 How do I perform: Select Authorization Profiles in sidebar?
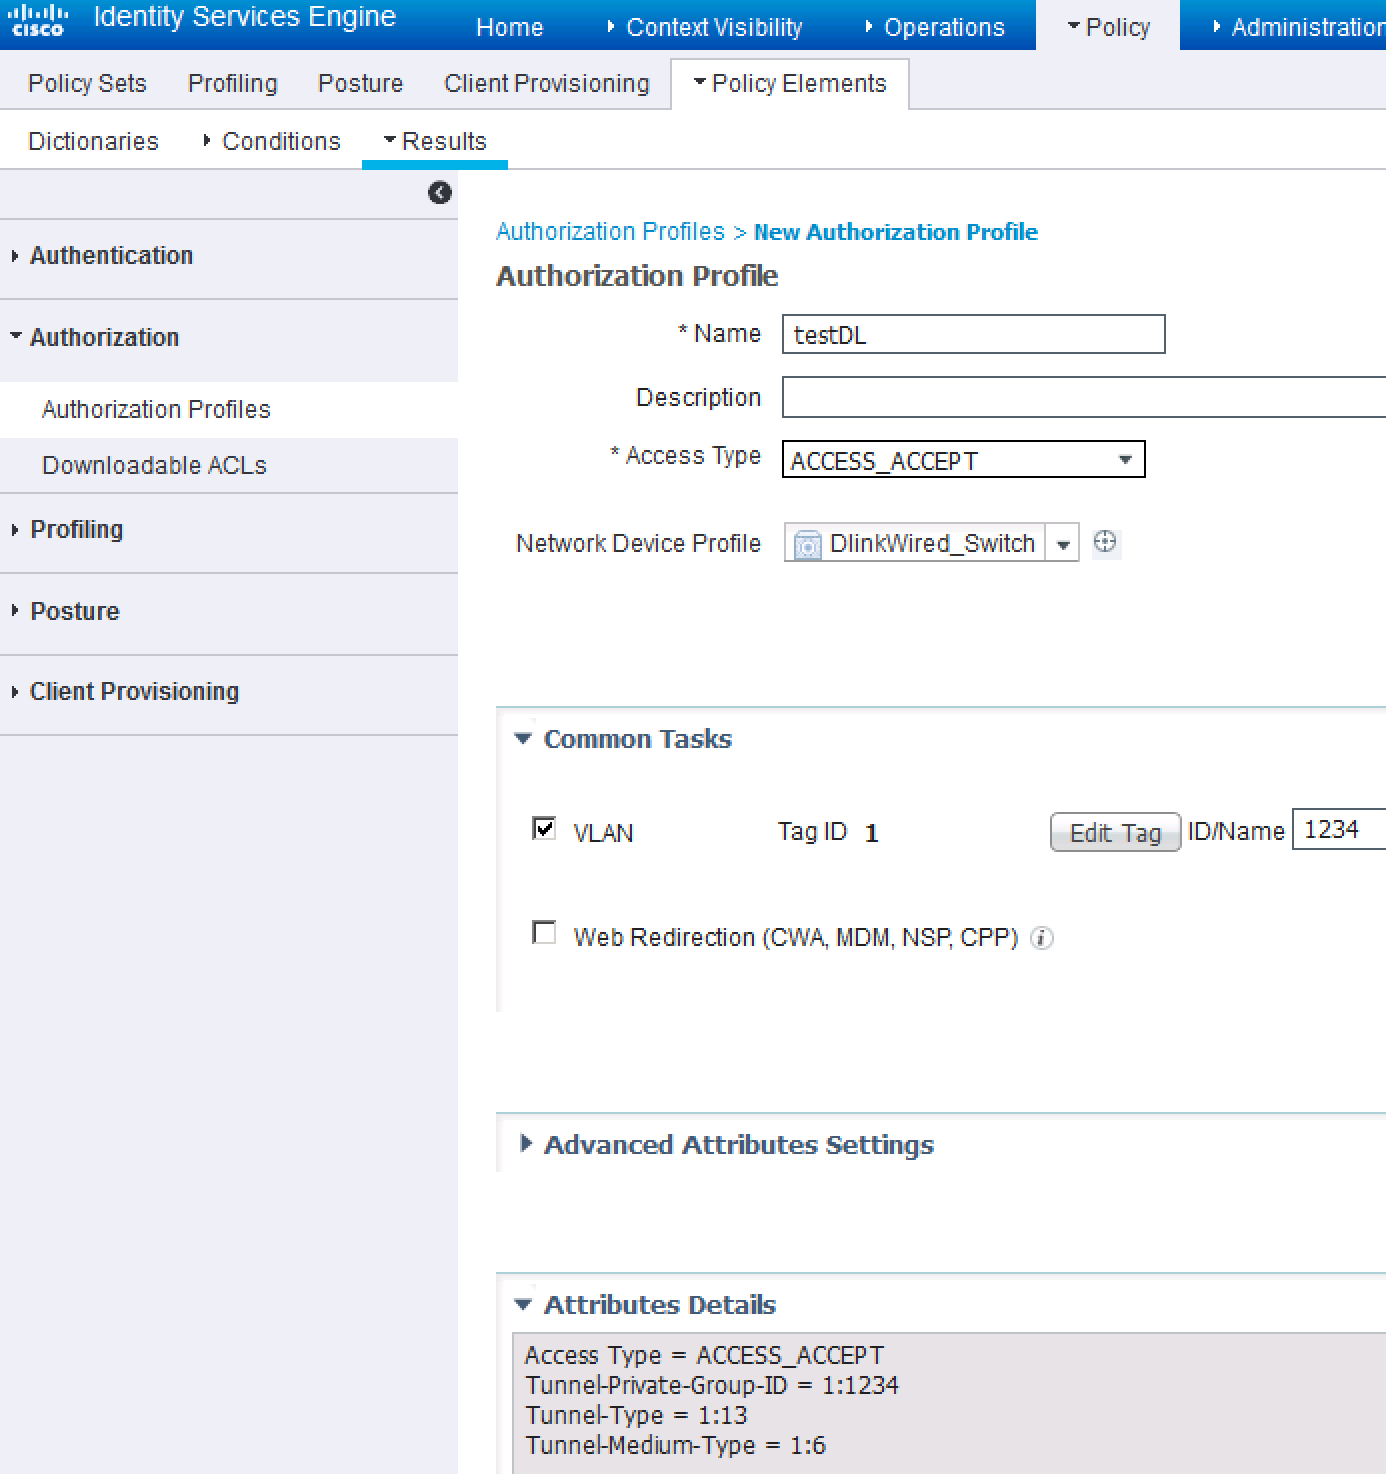click(156, 410)
